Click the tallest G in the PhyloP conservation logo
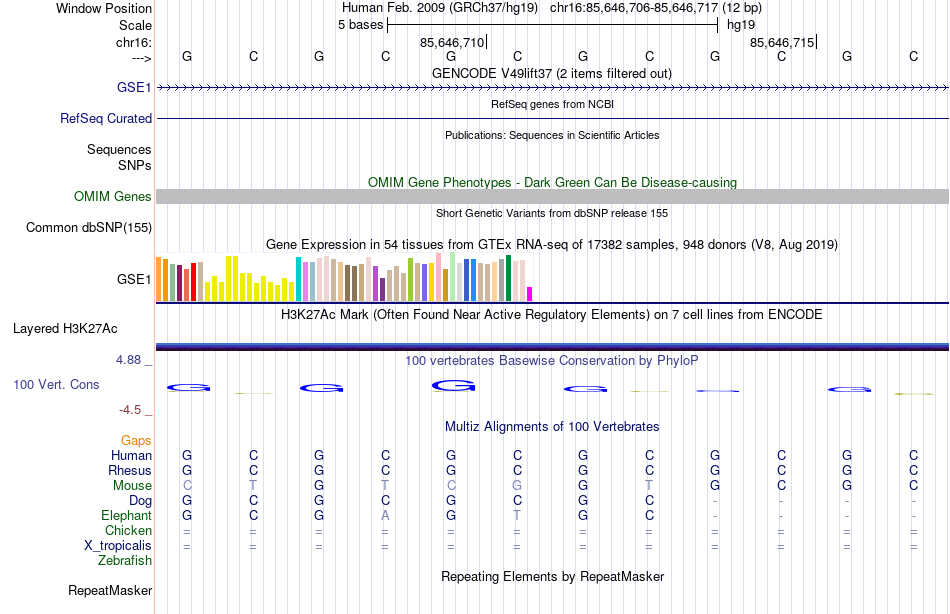The height and width of the screenshot is (614, 950). click(453, 385)
